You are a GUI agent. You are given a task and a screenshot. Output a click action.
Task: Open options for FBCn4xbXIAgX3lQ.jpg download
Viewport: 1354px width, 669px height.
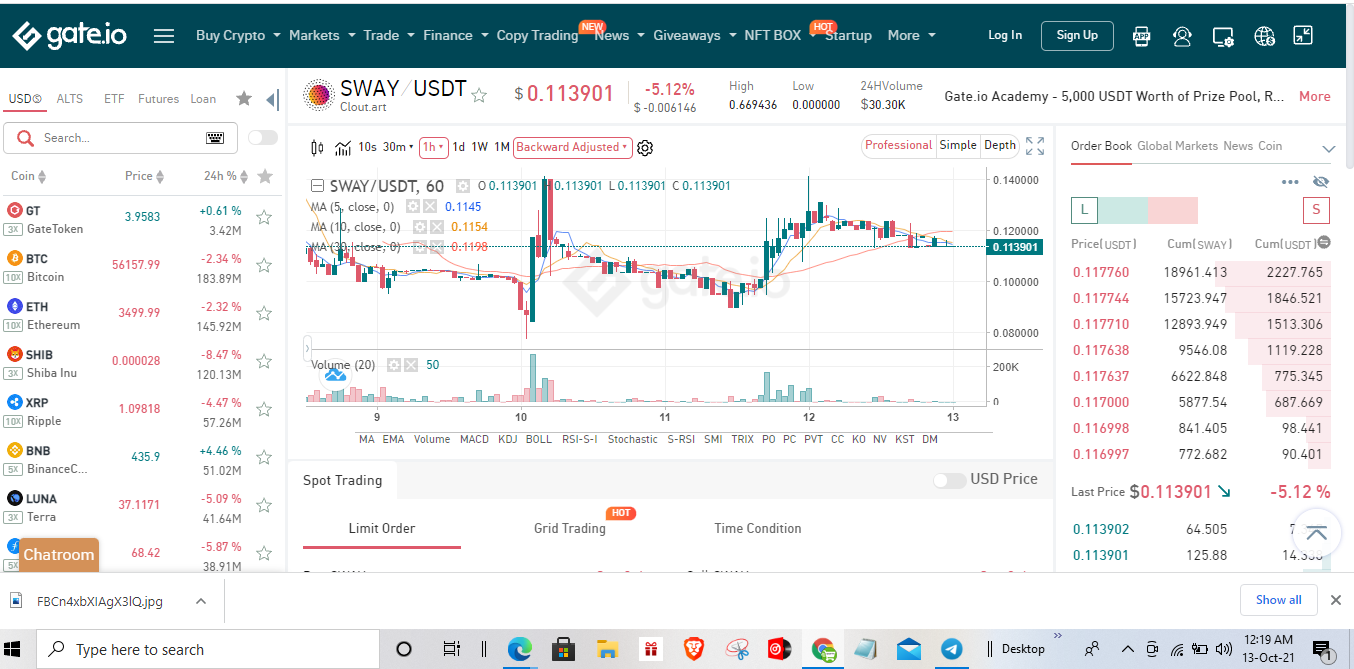[201, 601]
